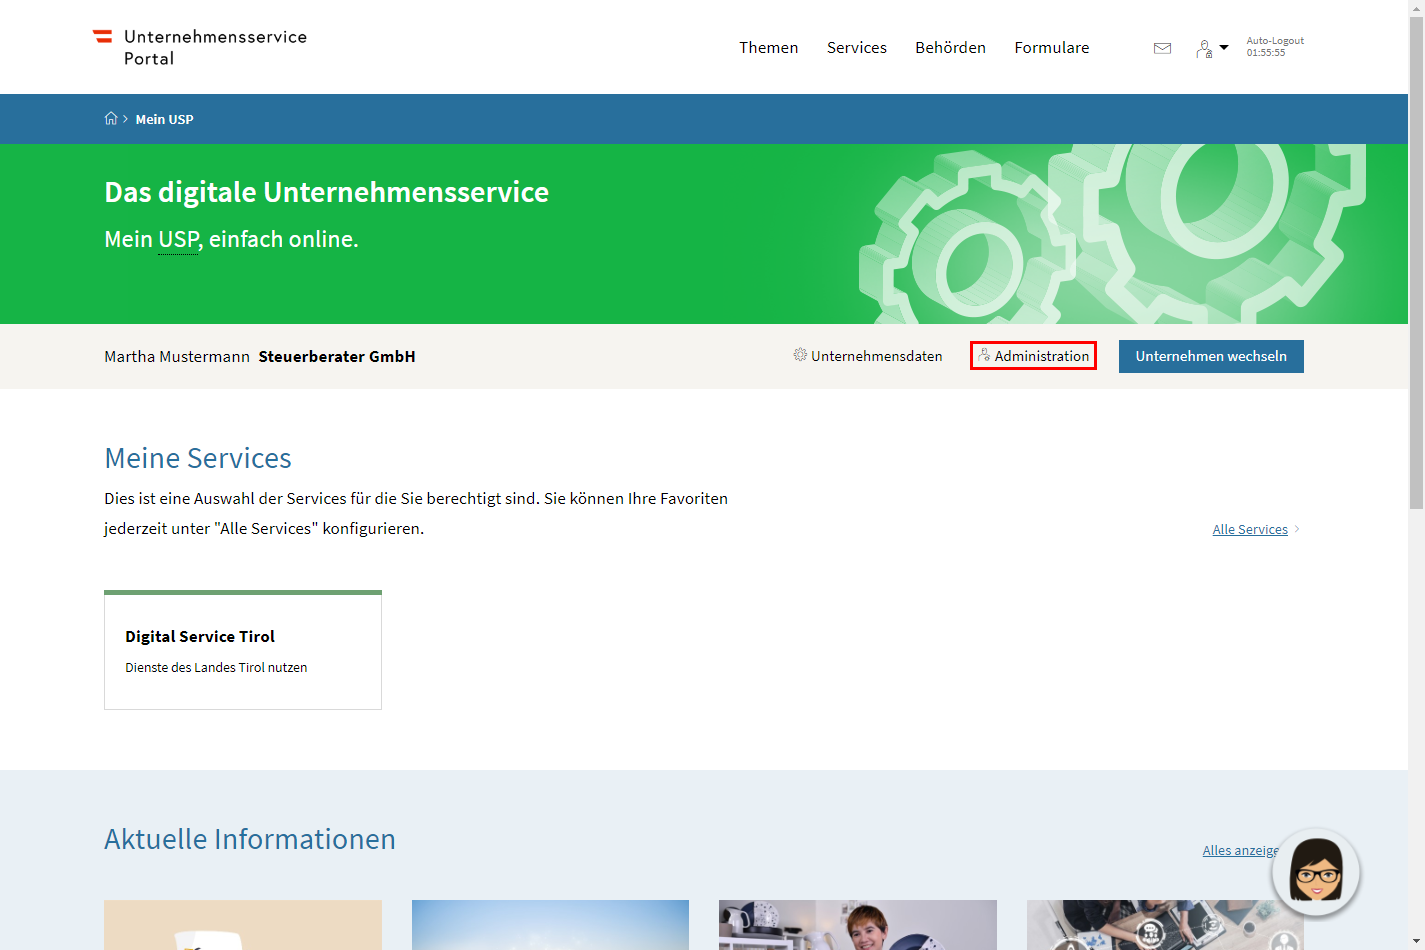Image resolution: width=1425 pixels, height=950 pixels.
Task: Click the Mein USP breadcrumb
Action: (x=164, y=119)
